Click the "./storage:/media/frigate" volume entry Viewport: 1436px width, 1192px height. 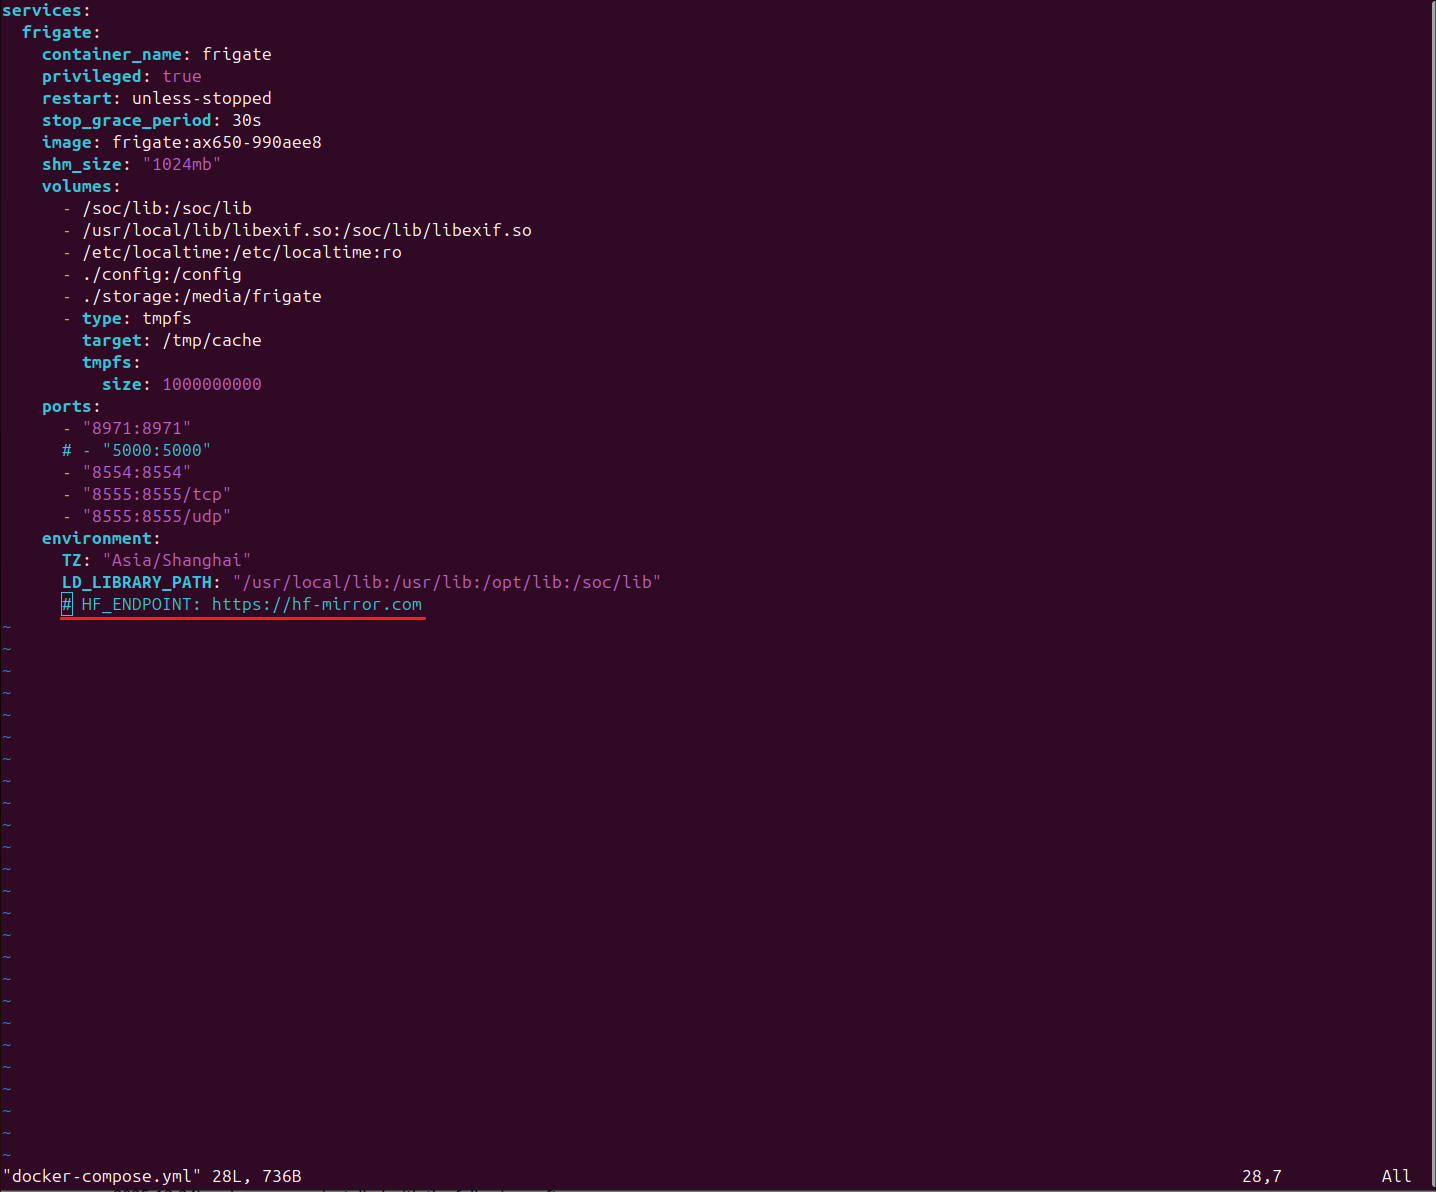pyautogui.click(x=201, y=297)
